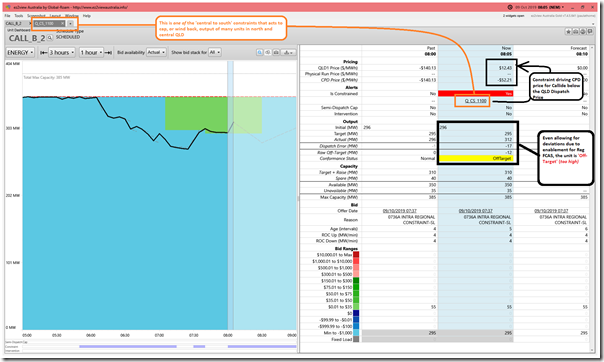604x362 pixels.
Task: Switch to the CALL_B_2 tab
Action: point(13,23)
